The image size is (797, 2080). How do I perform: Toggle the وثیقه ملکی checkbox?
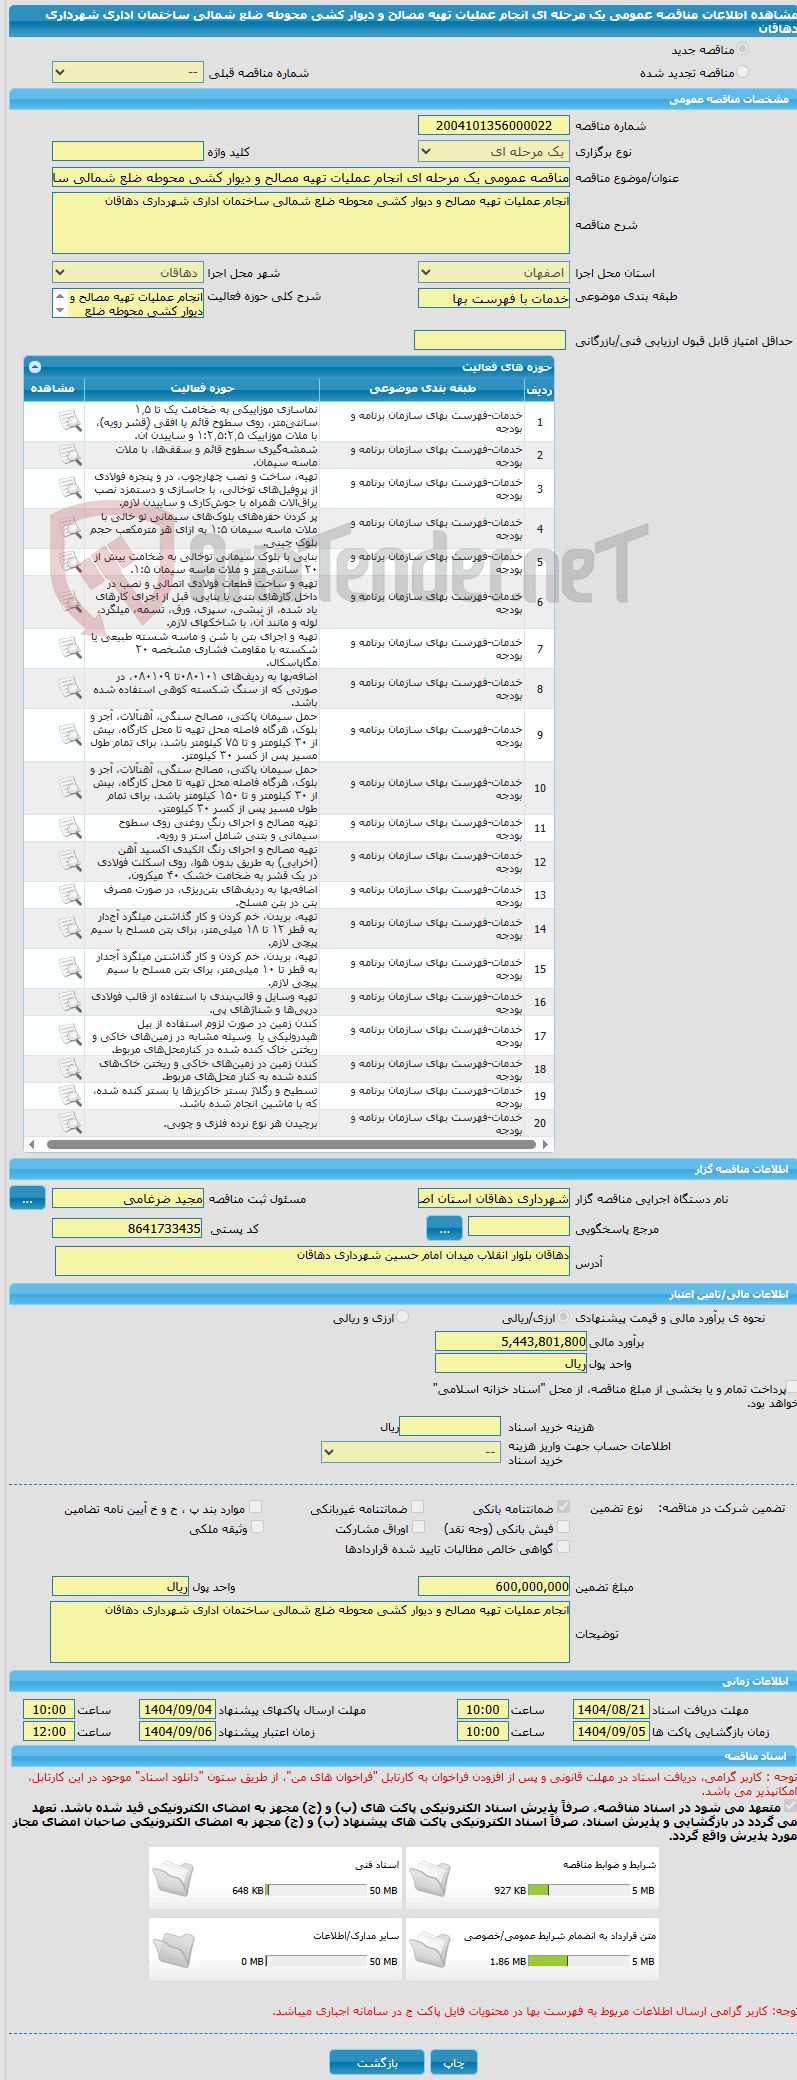pyautogui.click(x=257, y=1527)
